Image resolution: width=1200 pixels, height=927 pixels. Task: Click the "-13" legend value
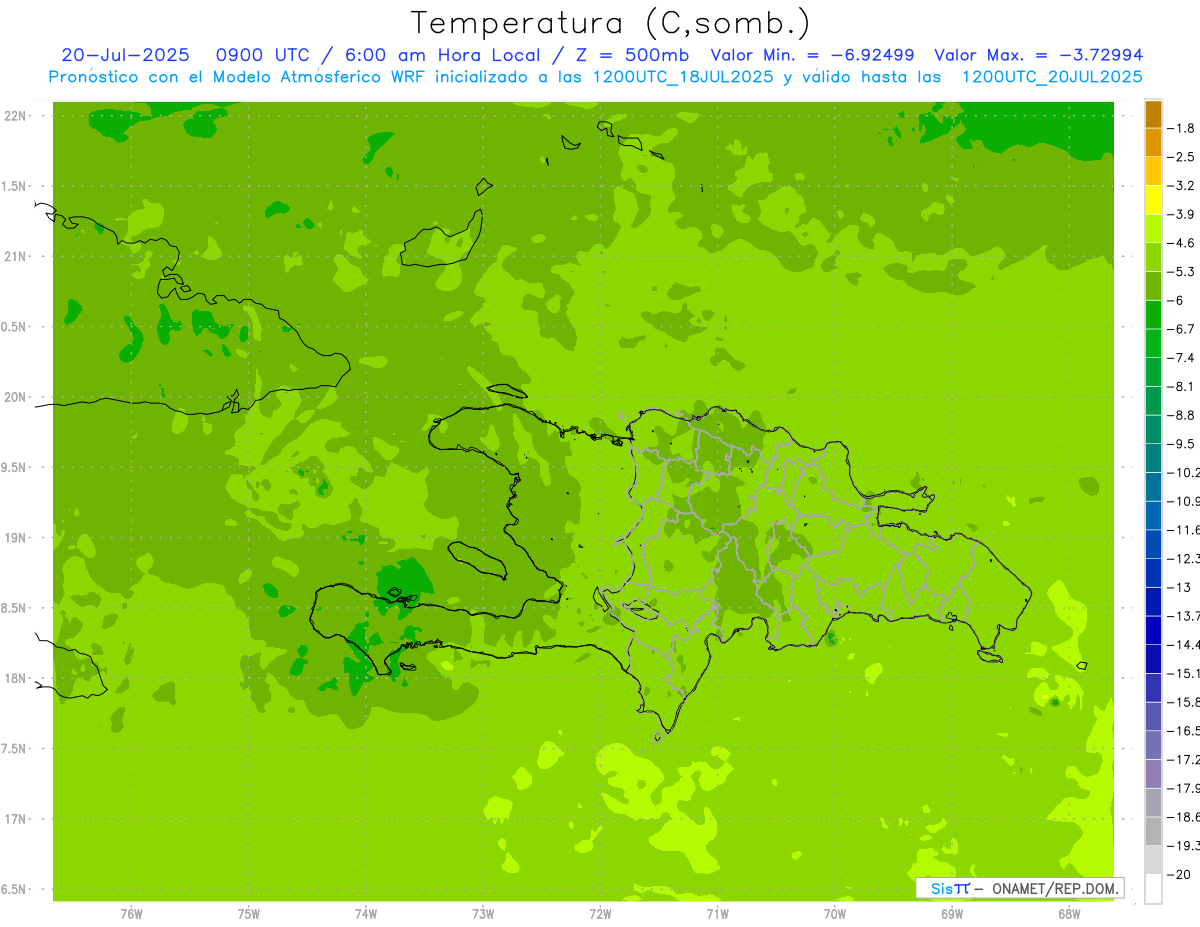1179,587
